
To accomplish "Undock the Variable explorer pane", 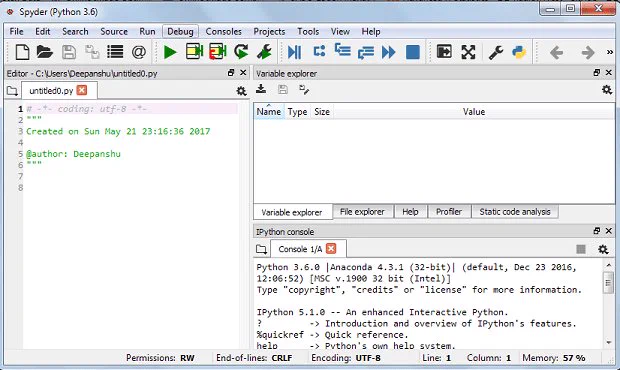I will [597, 73].
